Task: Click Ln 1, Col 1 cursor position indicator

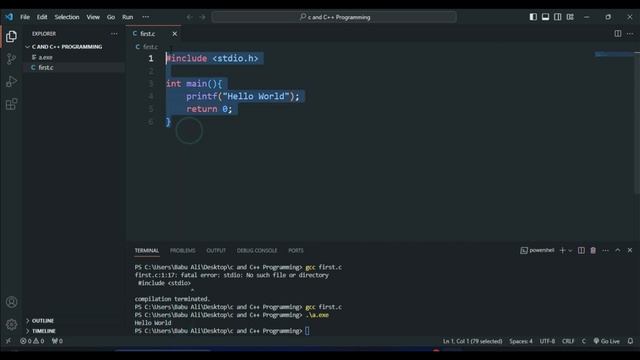Action: click(x=473, y=341)
